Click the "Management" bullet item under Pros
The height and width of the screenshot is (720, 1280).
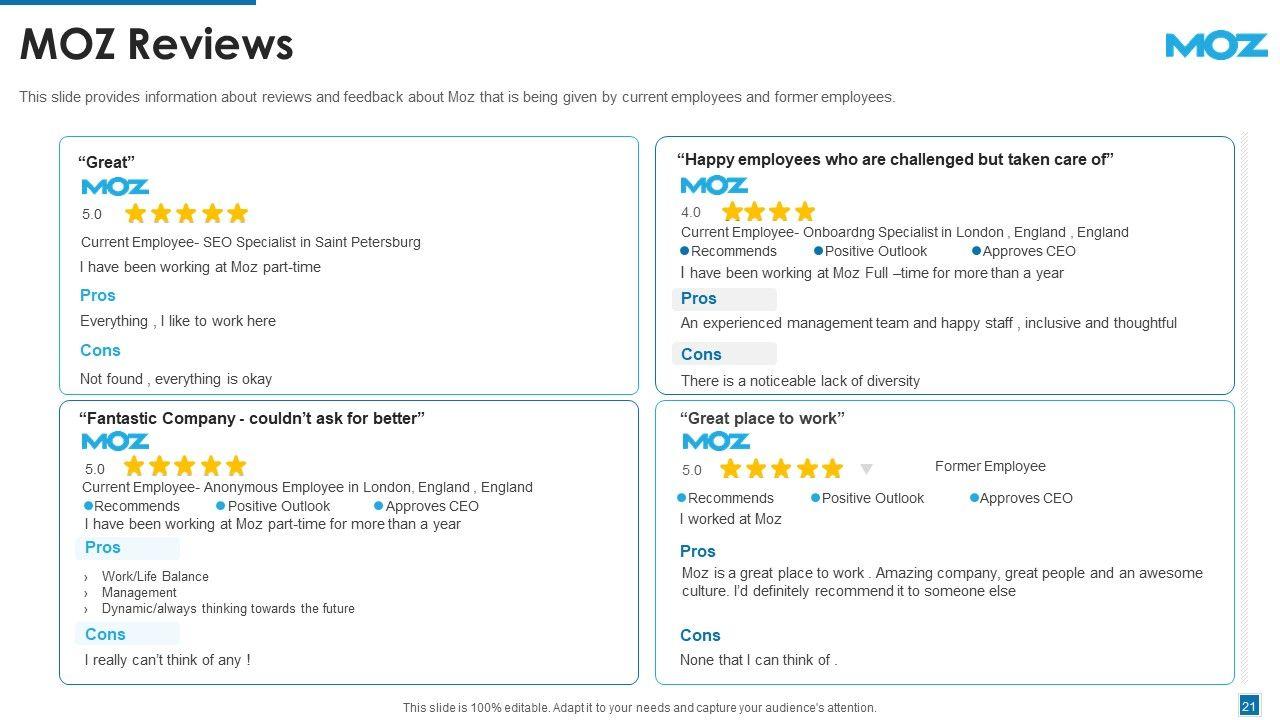[x=139, y=592]
